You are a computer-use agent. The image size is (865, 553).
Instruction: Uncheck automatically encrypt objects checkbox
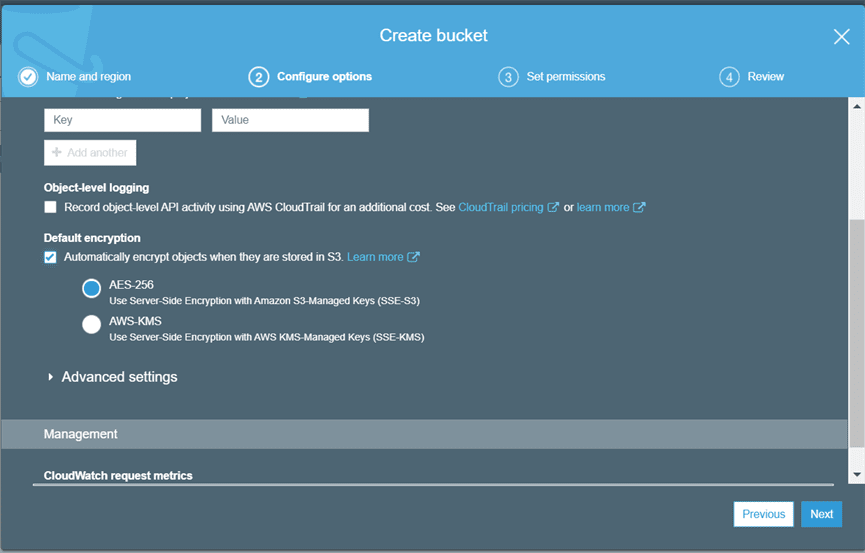50,258
